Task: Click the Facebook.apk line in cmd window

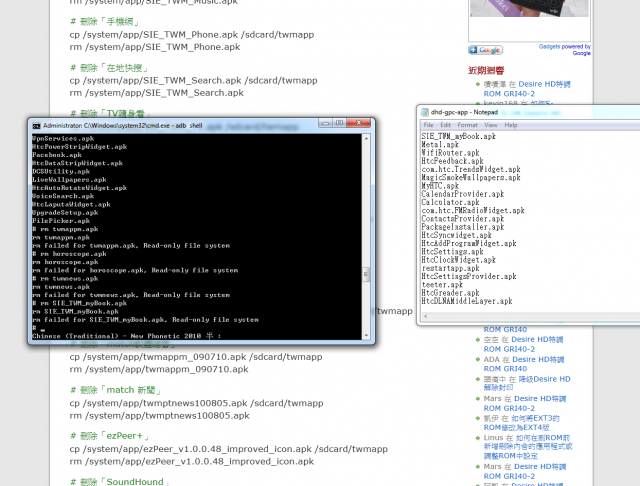Action: pyautogui.click(x=57, y=155)
